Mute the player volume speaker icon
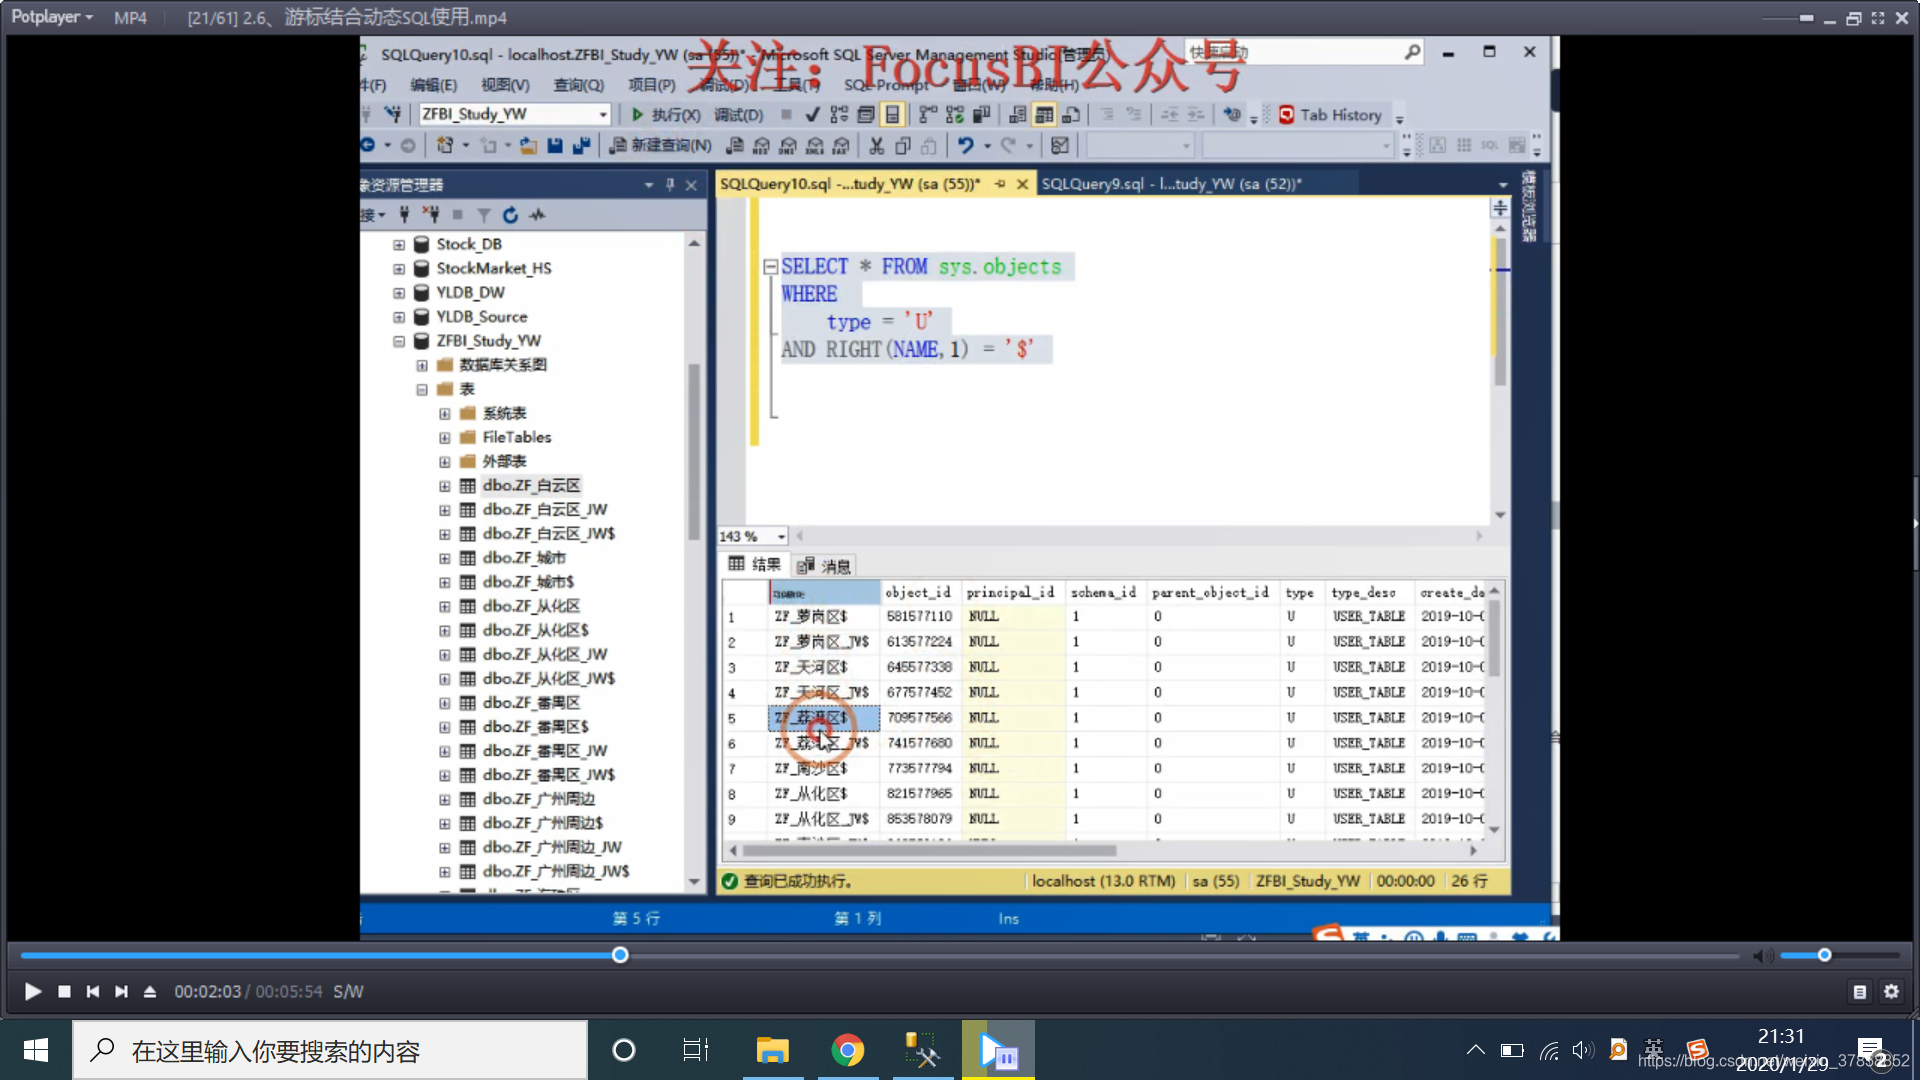 pyautogui.click(x=1762, y=956)
